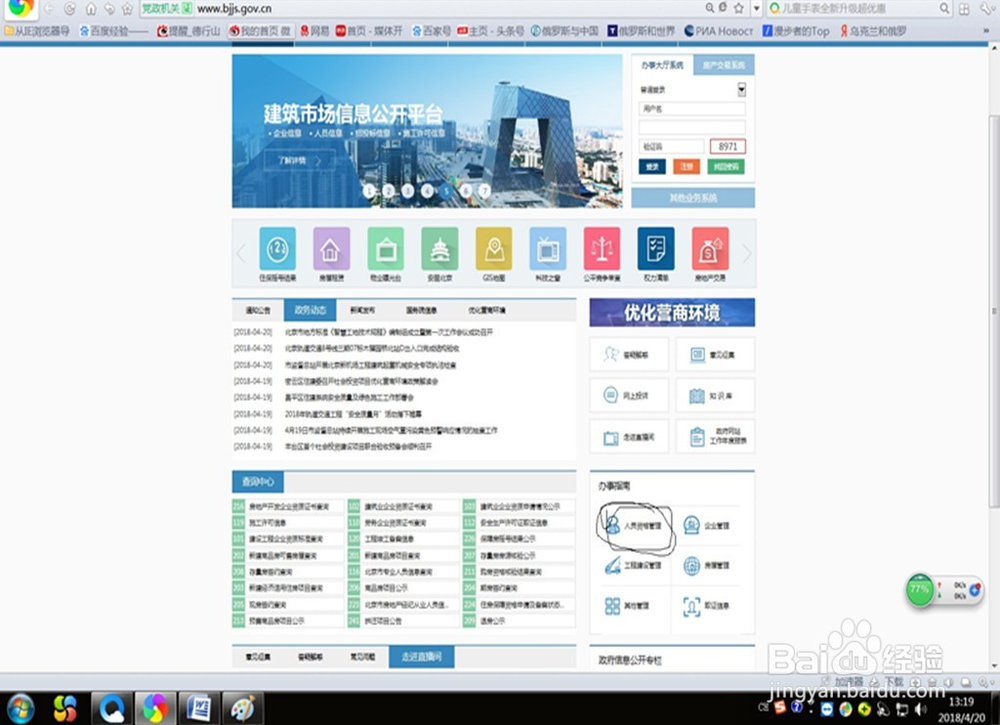Viewport: 1000px width, 725px height.
Task: Open the 安居北京 temple icon tile
Action: (439, 249)
